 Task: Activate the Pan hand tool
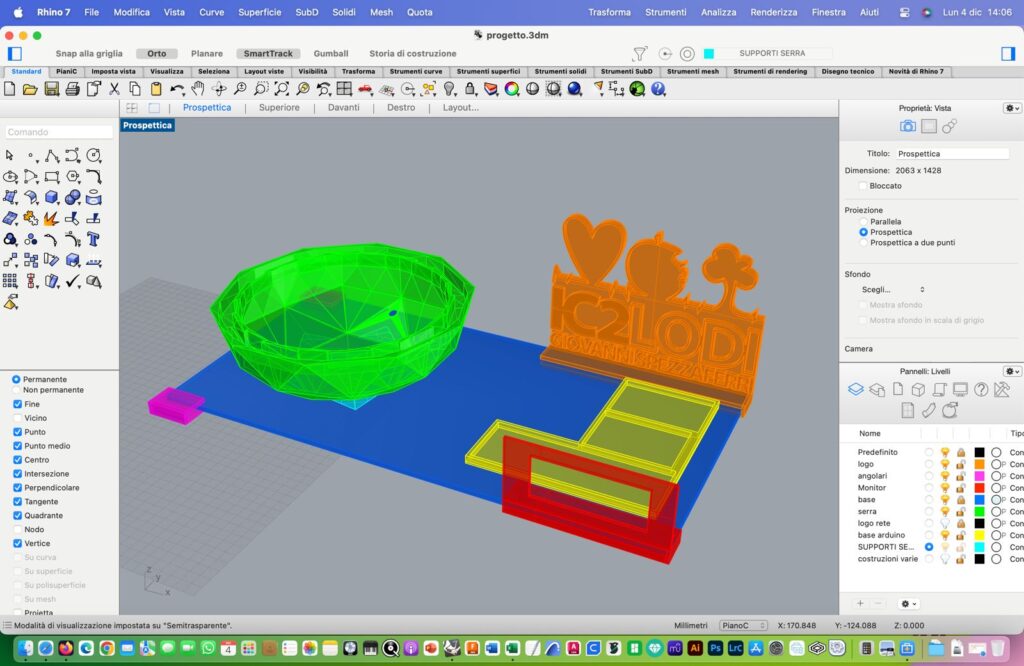pyautogui.click(x=198, y=89)
